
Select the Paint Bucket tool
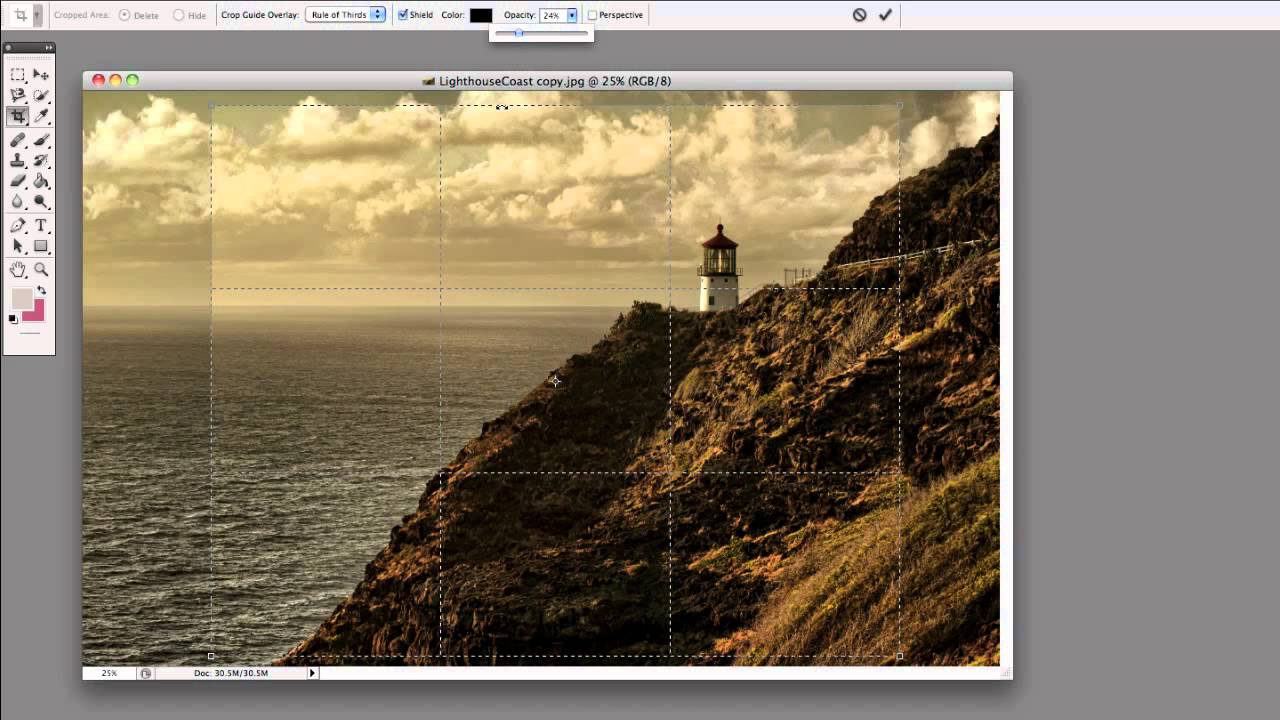[x=41, y=182]
